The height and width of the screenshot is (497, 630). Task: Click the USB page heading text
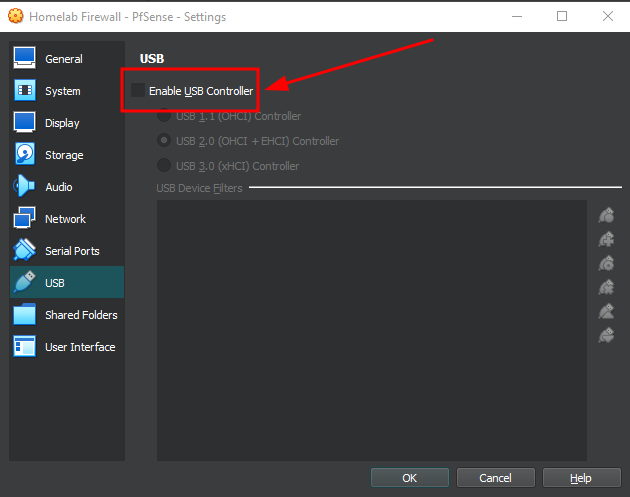click(152, 59)
